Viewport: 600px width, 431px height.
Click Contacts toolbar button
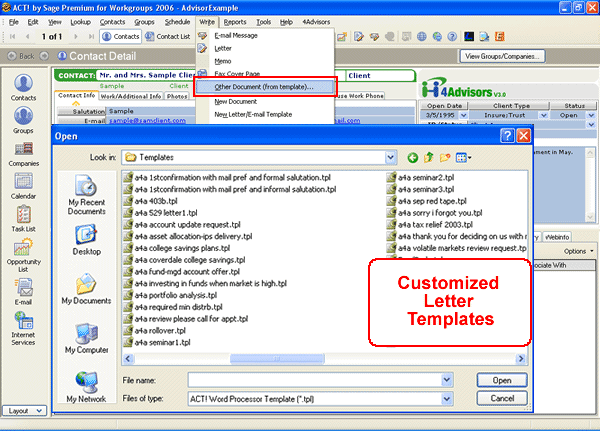pos(121,36)
